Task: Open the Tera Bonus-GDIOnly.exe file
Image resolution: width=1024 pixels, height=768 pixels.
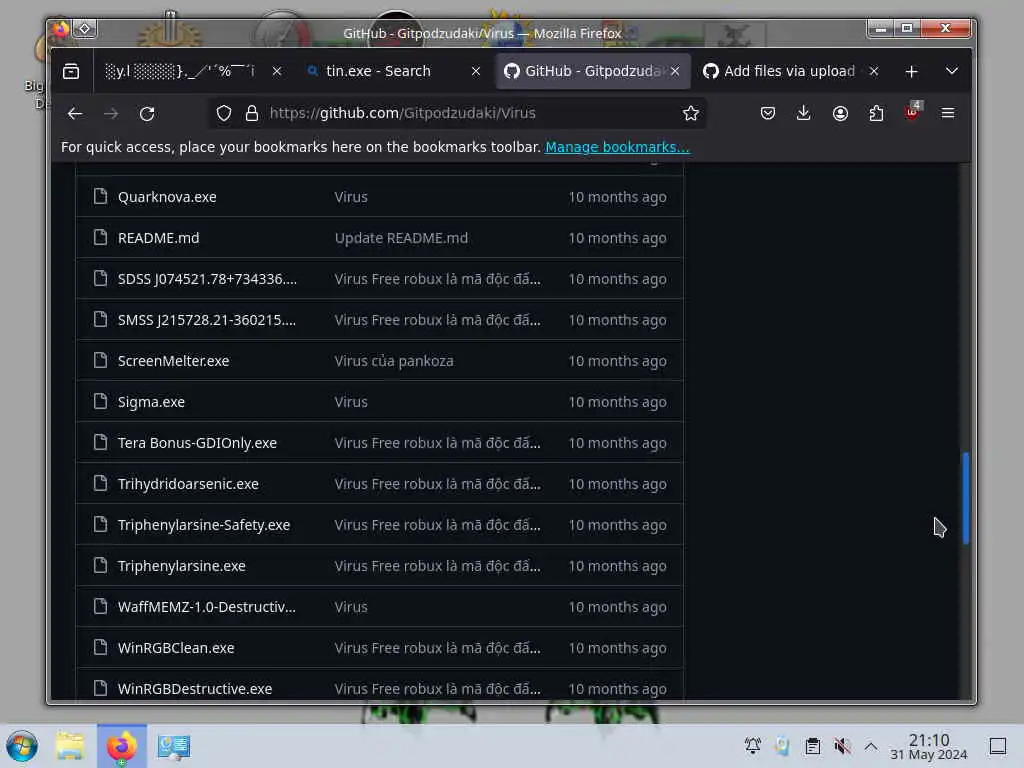Action: pyautogui.click(x=197, y=443)
